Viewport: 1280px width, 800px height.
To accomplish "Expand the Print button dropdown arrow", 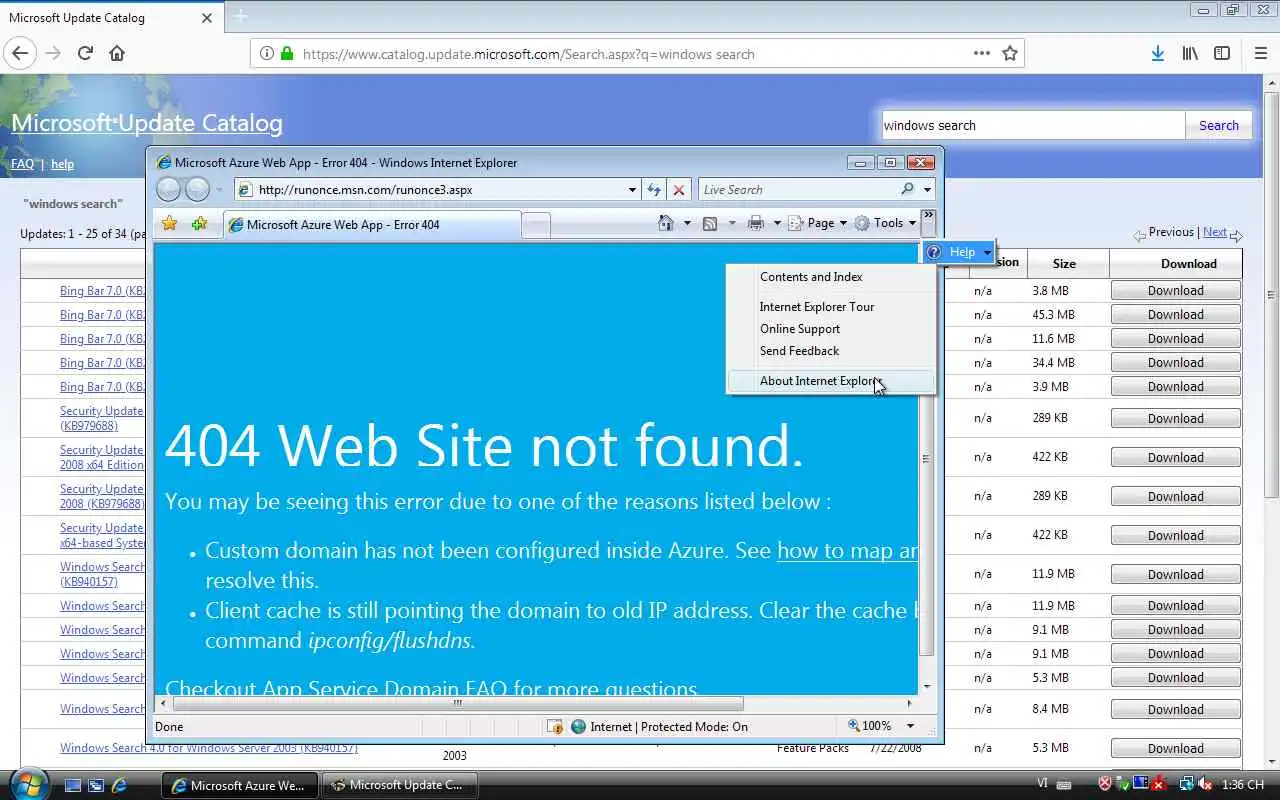I will [776, 223].
